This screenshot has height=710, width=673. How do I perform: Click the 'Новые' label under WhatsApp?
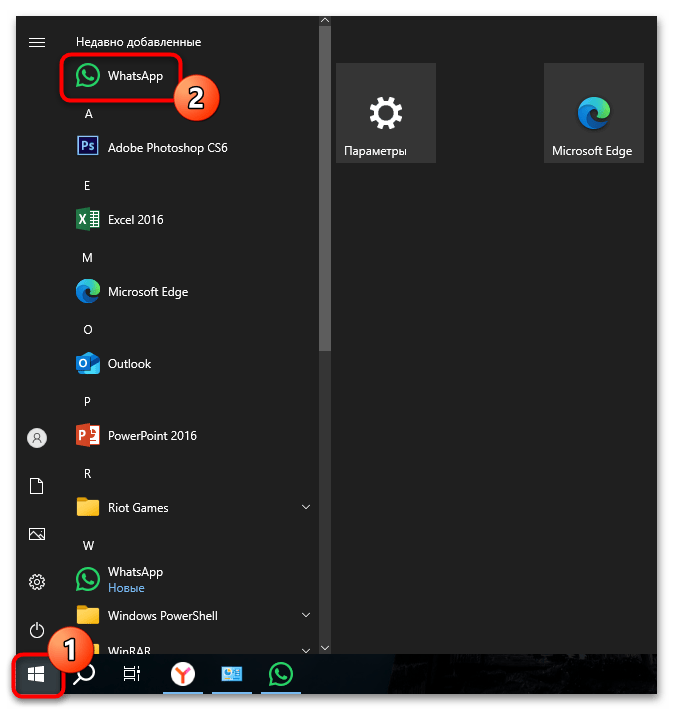tap(126, 588)
